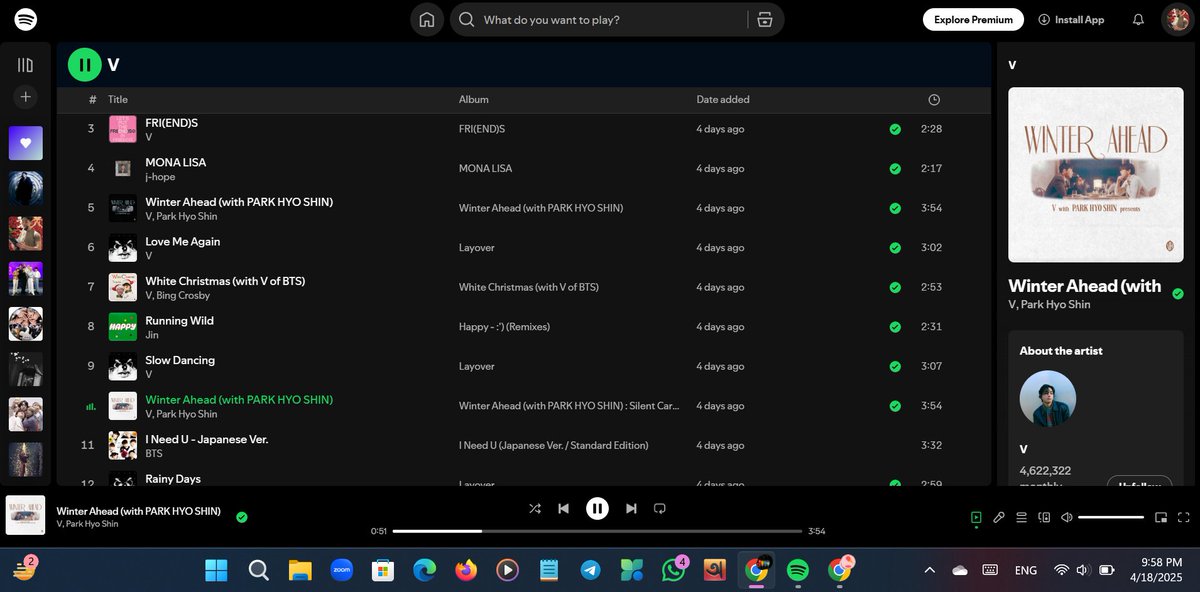Screen dimensions: 1200x592
Task: Toggle the Now Playing view icon
Action: 976,517
